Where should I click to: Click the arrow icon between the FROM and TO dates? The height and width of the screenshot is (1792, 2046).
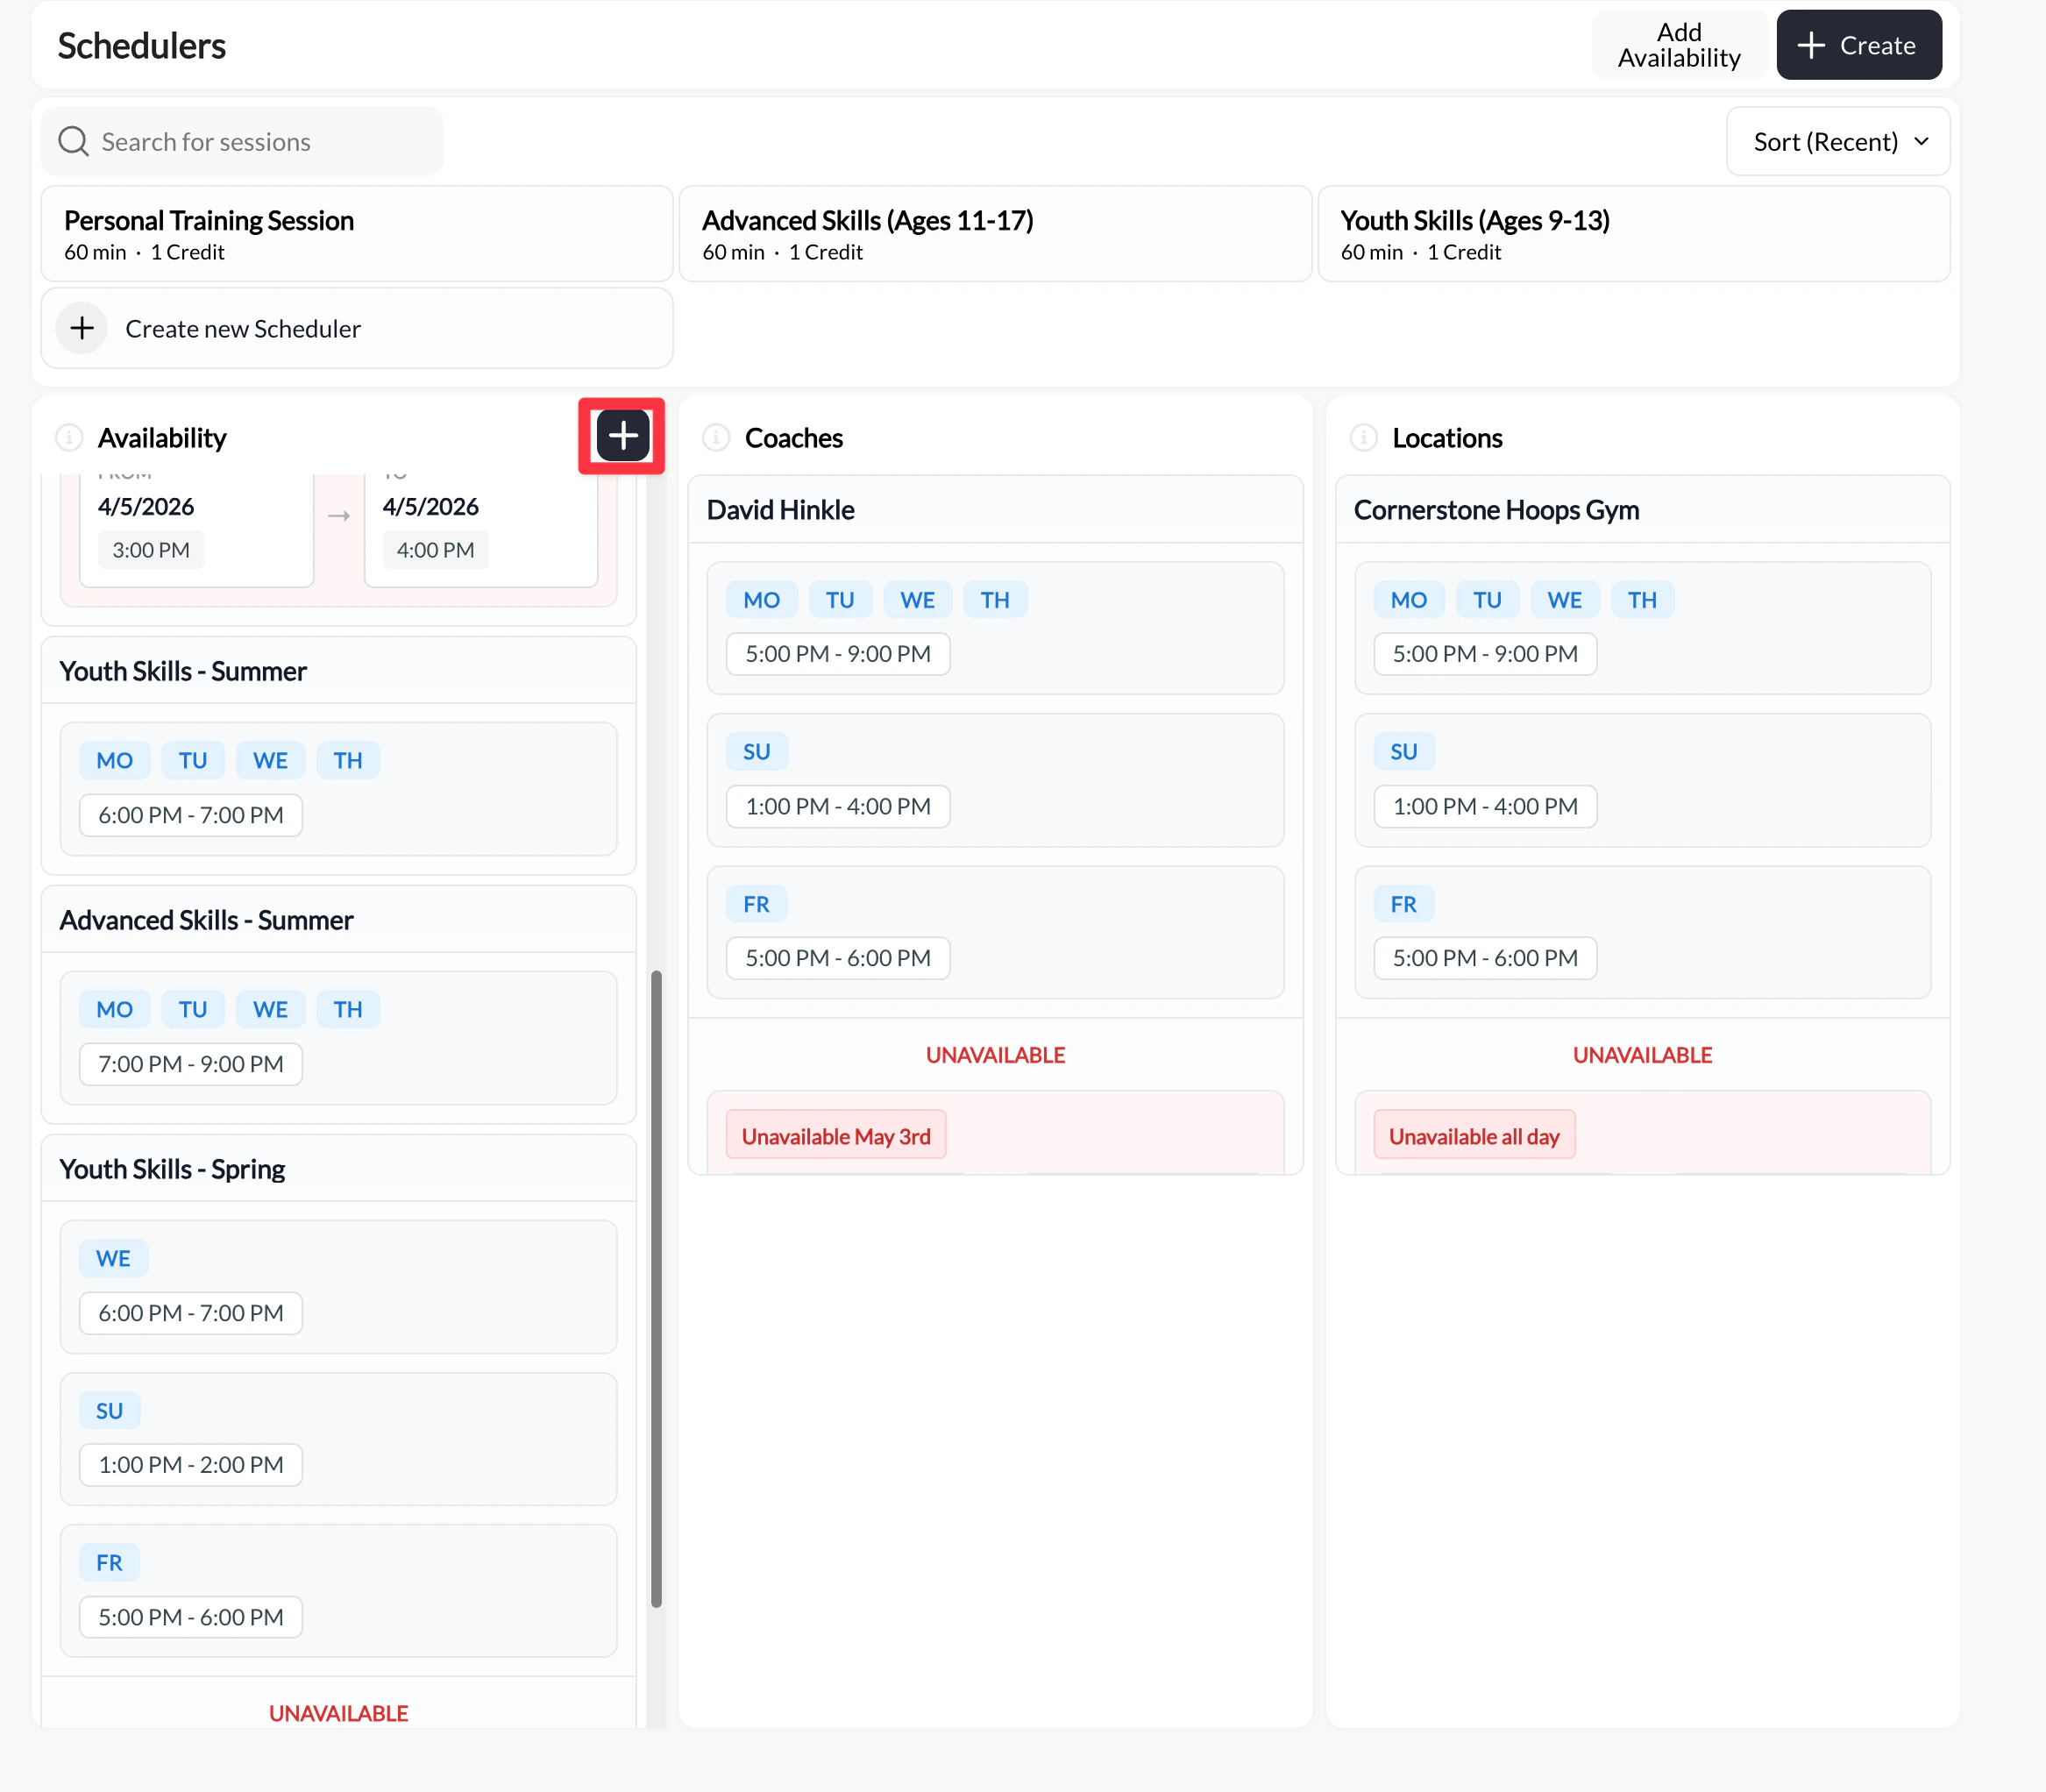(339, 515)
